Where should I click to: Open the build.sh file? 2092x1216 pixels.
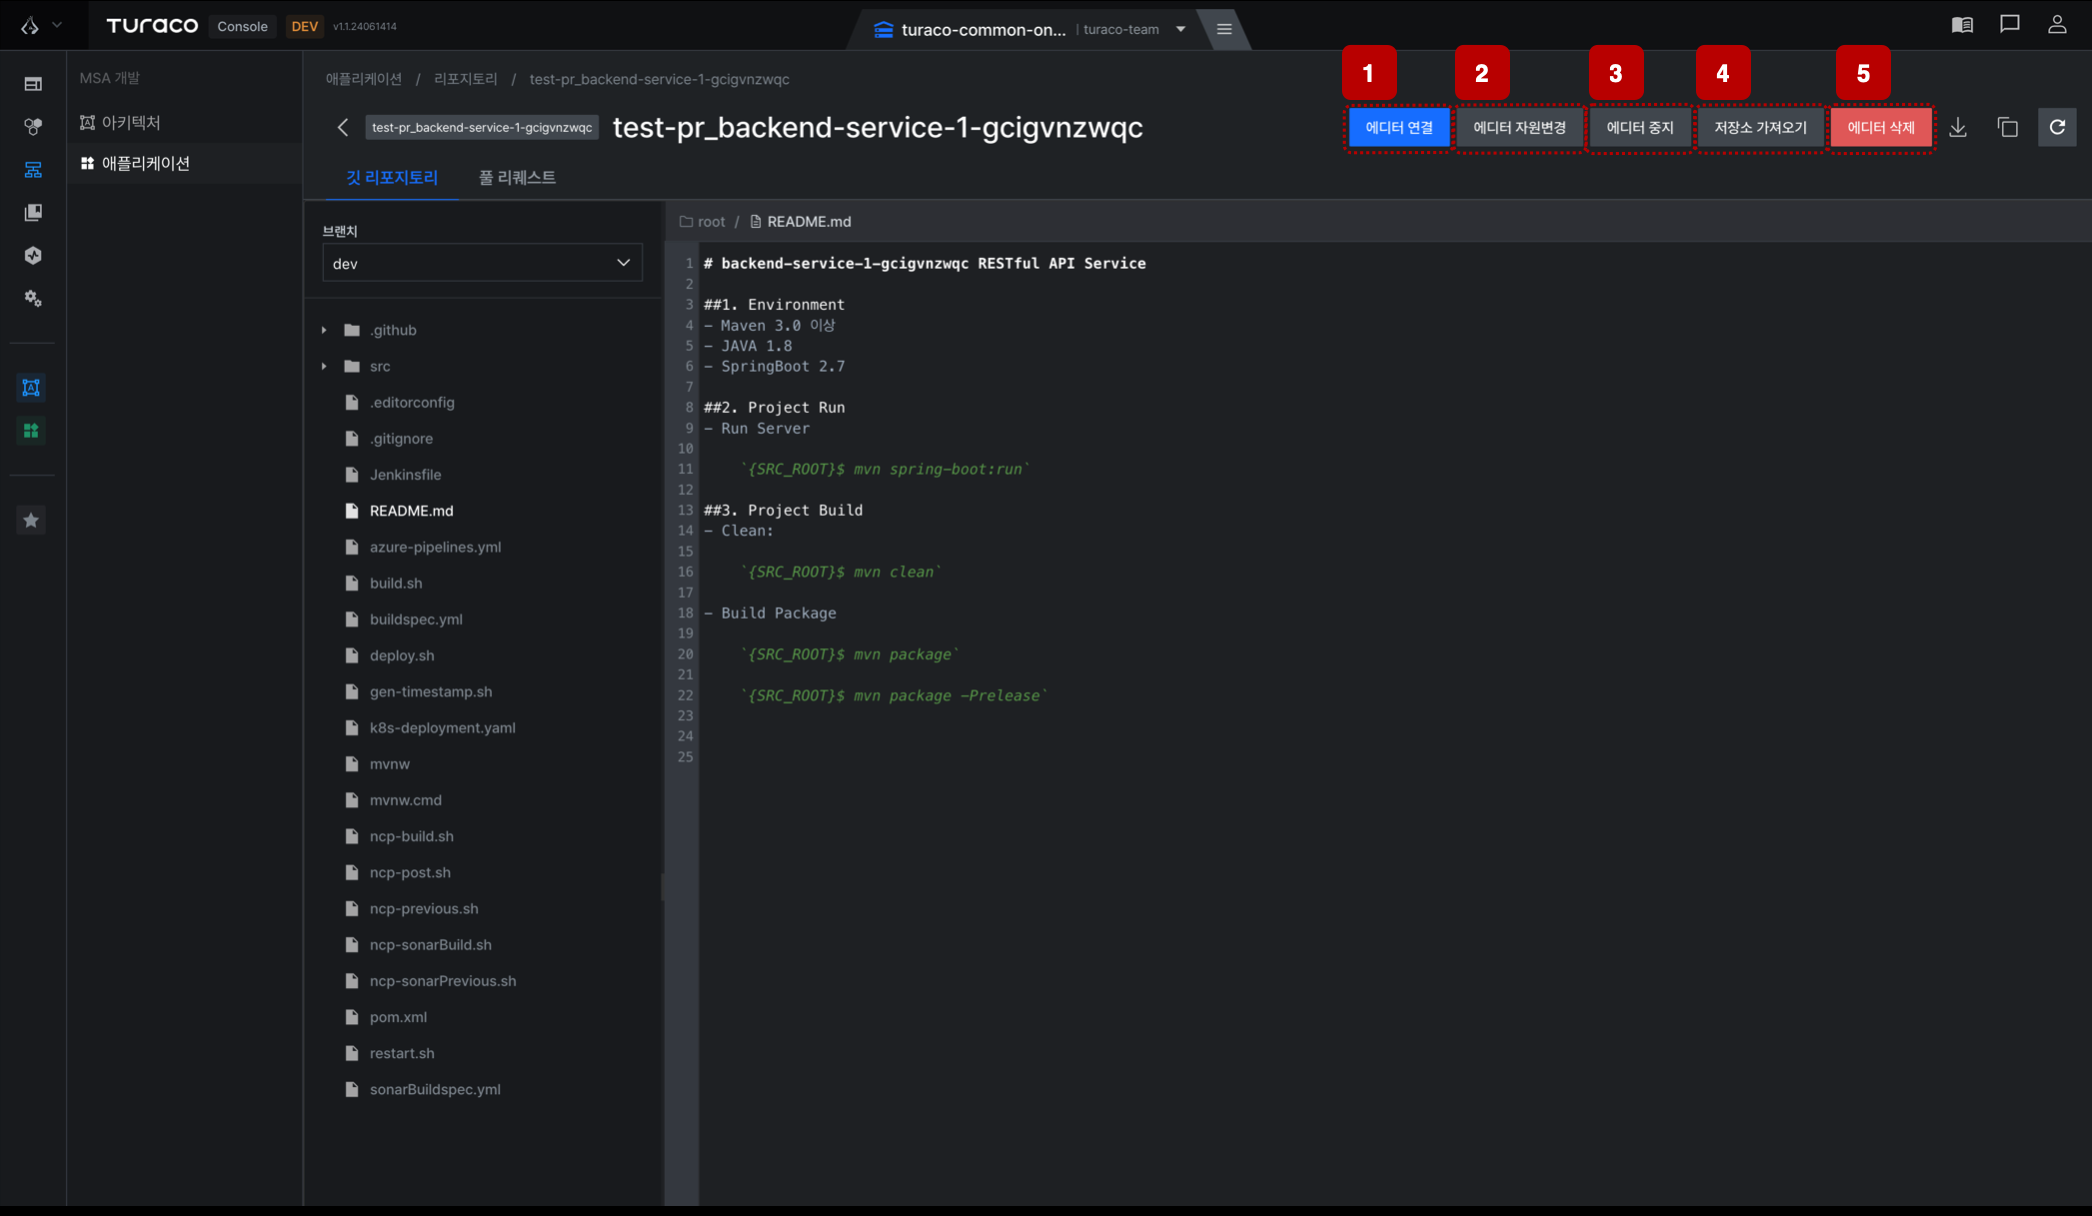(x=396, y=583)
